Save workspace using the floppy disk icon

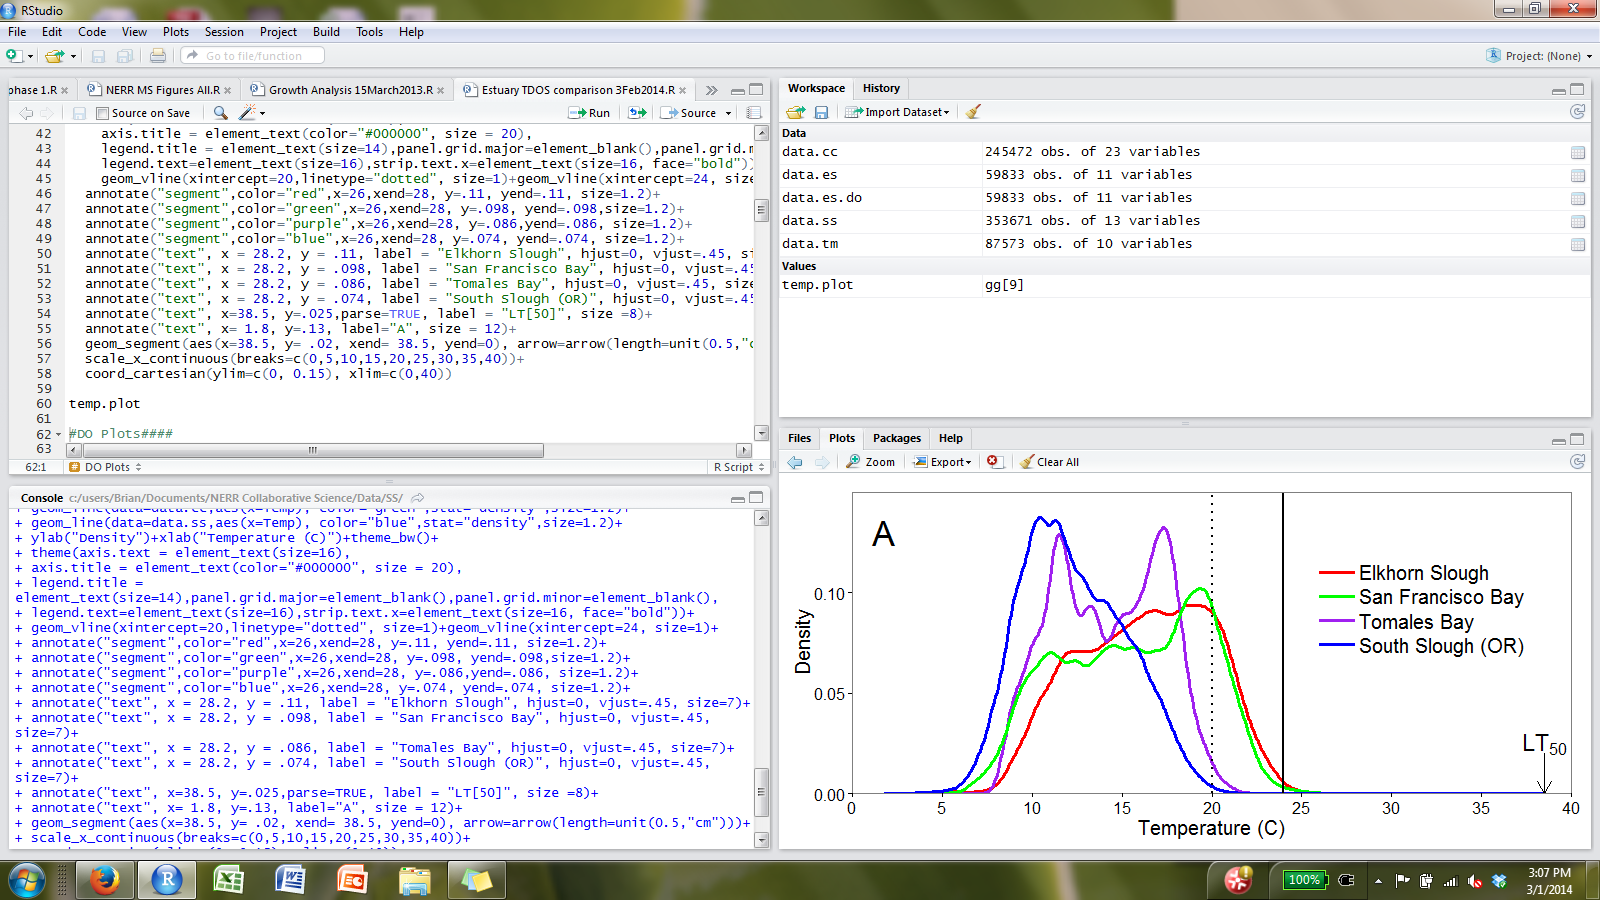pos(821,112)
